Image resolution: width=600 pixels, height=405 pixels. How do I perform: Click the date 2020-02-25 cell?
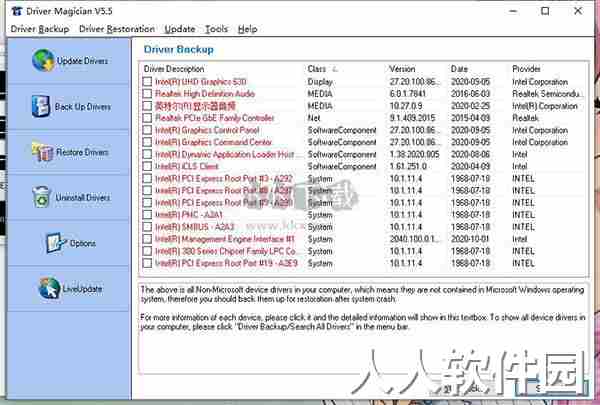coord(470,106)
